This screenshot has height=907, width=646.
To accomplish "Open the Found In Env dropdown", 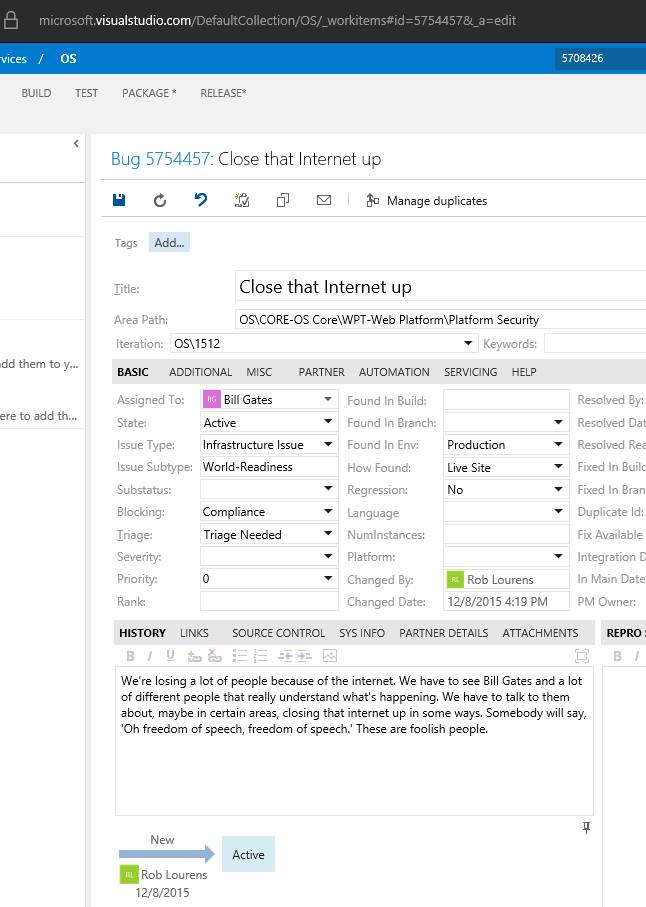I will click(x=558, y=444).
